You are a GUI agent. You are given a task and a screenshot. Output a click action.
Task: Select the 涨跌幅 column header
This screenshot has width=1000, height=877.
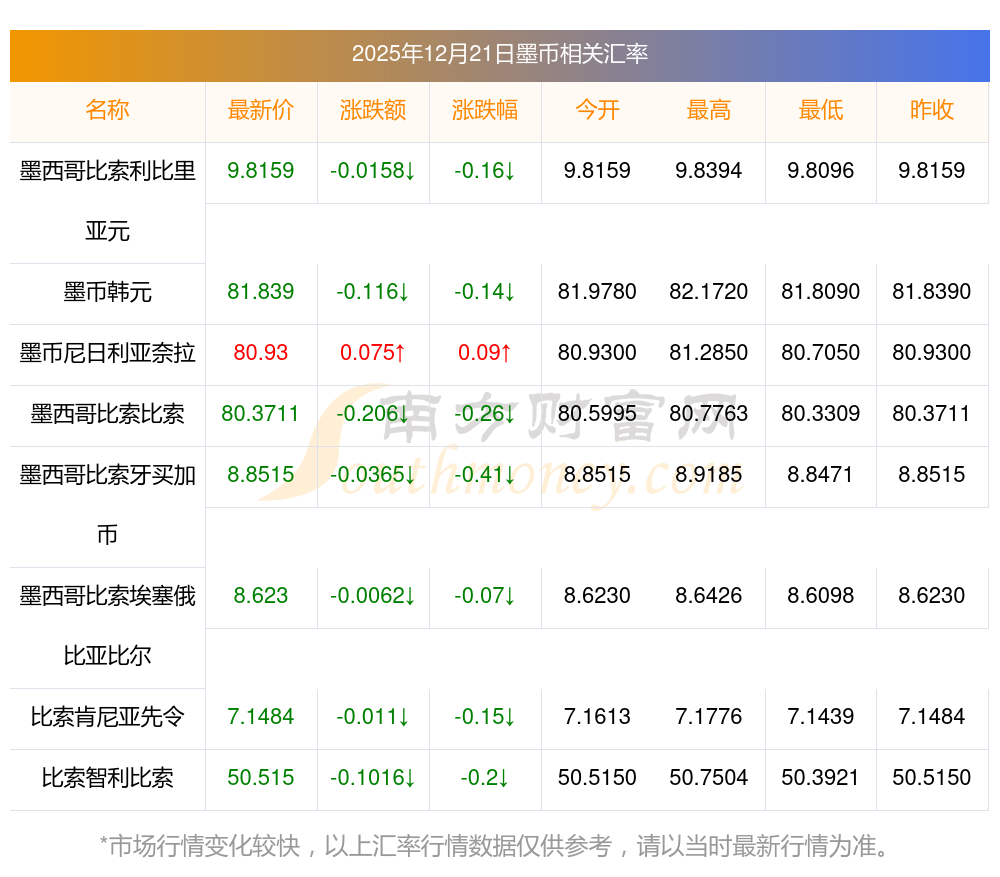(485, 111)
